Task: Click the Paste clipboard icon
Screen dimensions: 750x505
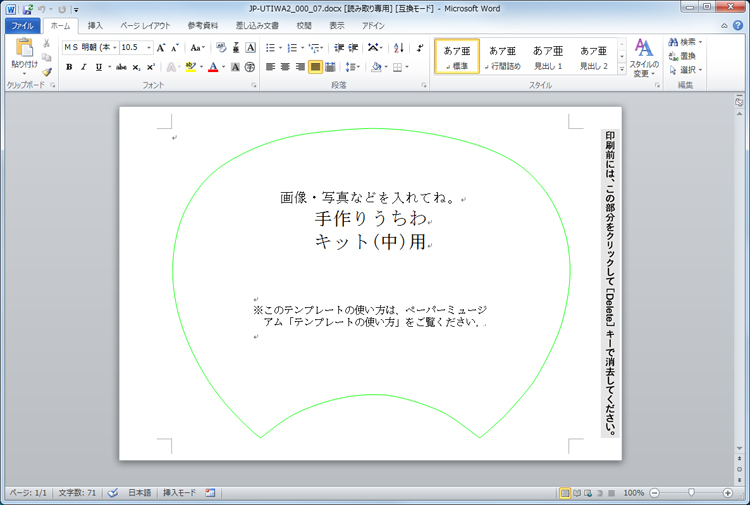Action: (24, 48)
